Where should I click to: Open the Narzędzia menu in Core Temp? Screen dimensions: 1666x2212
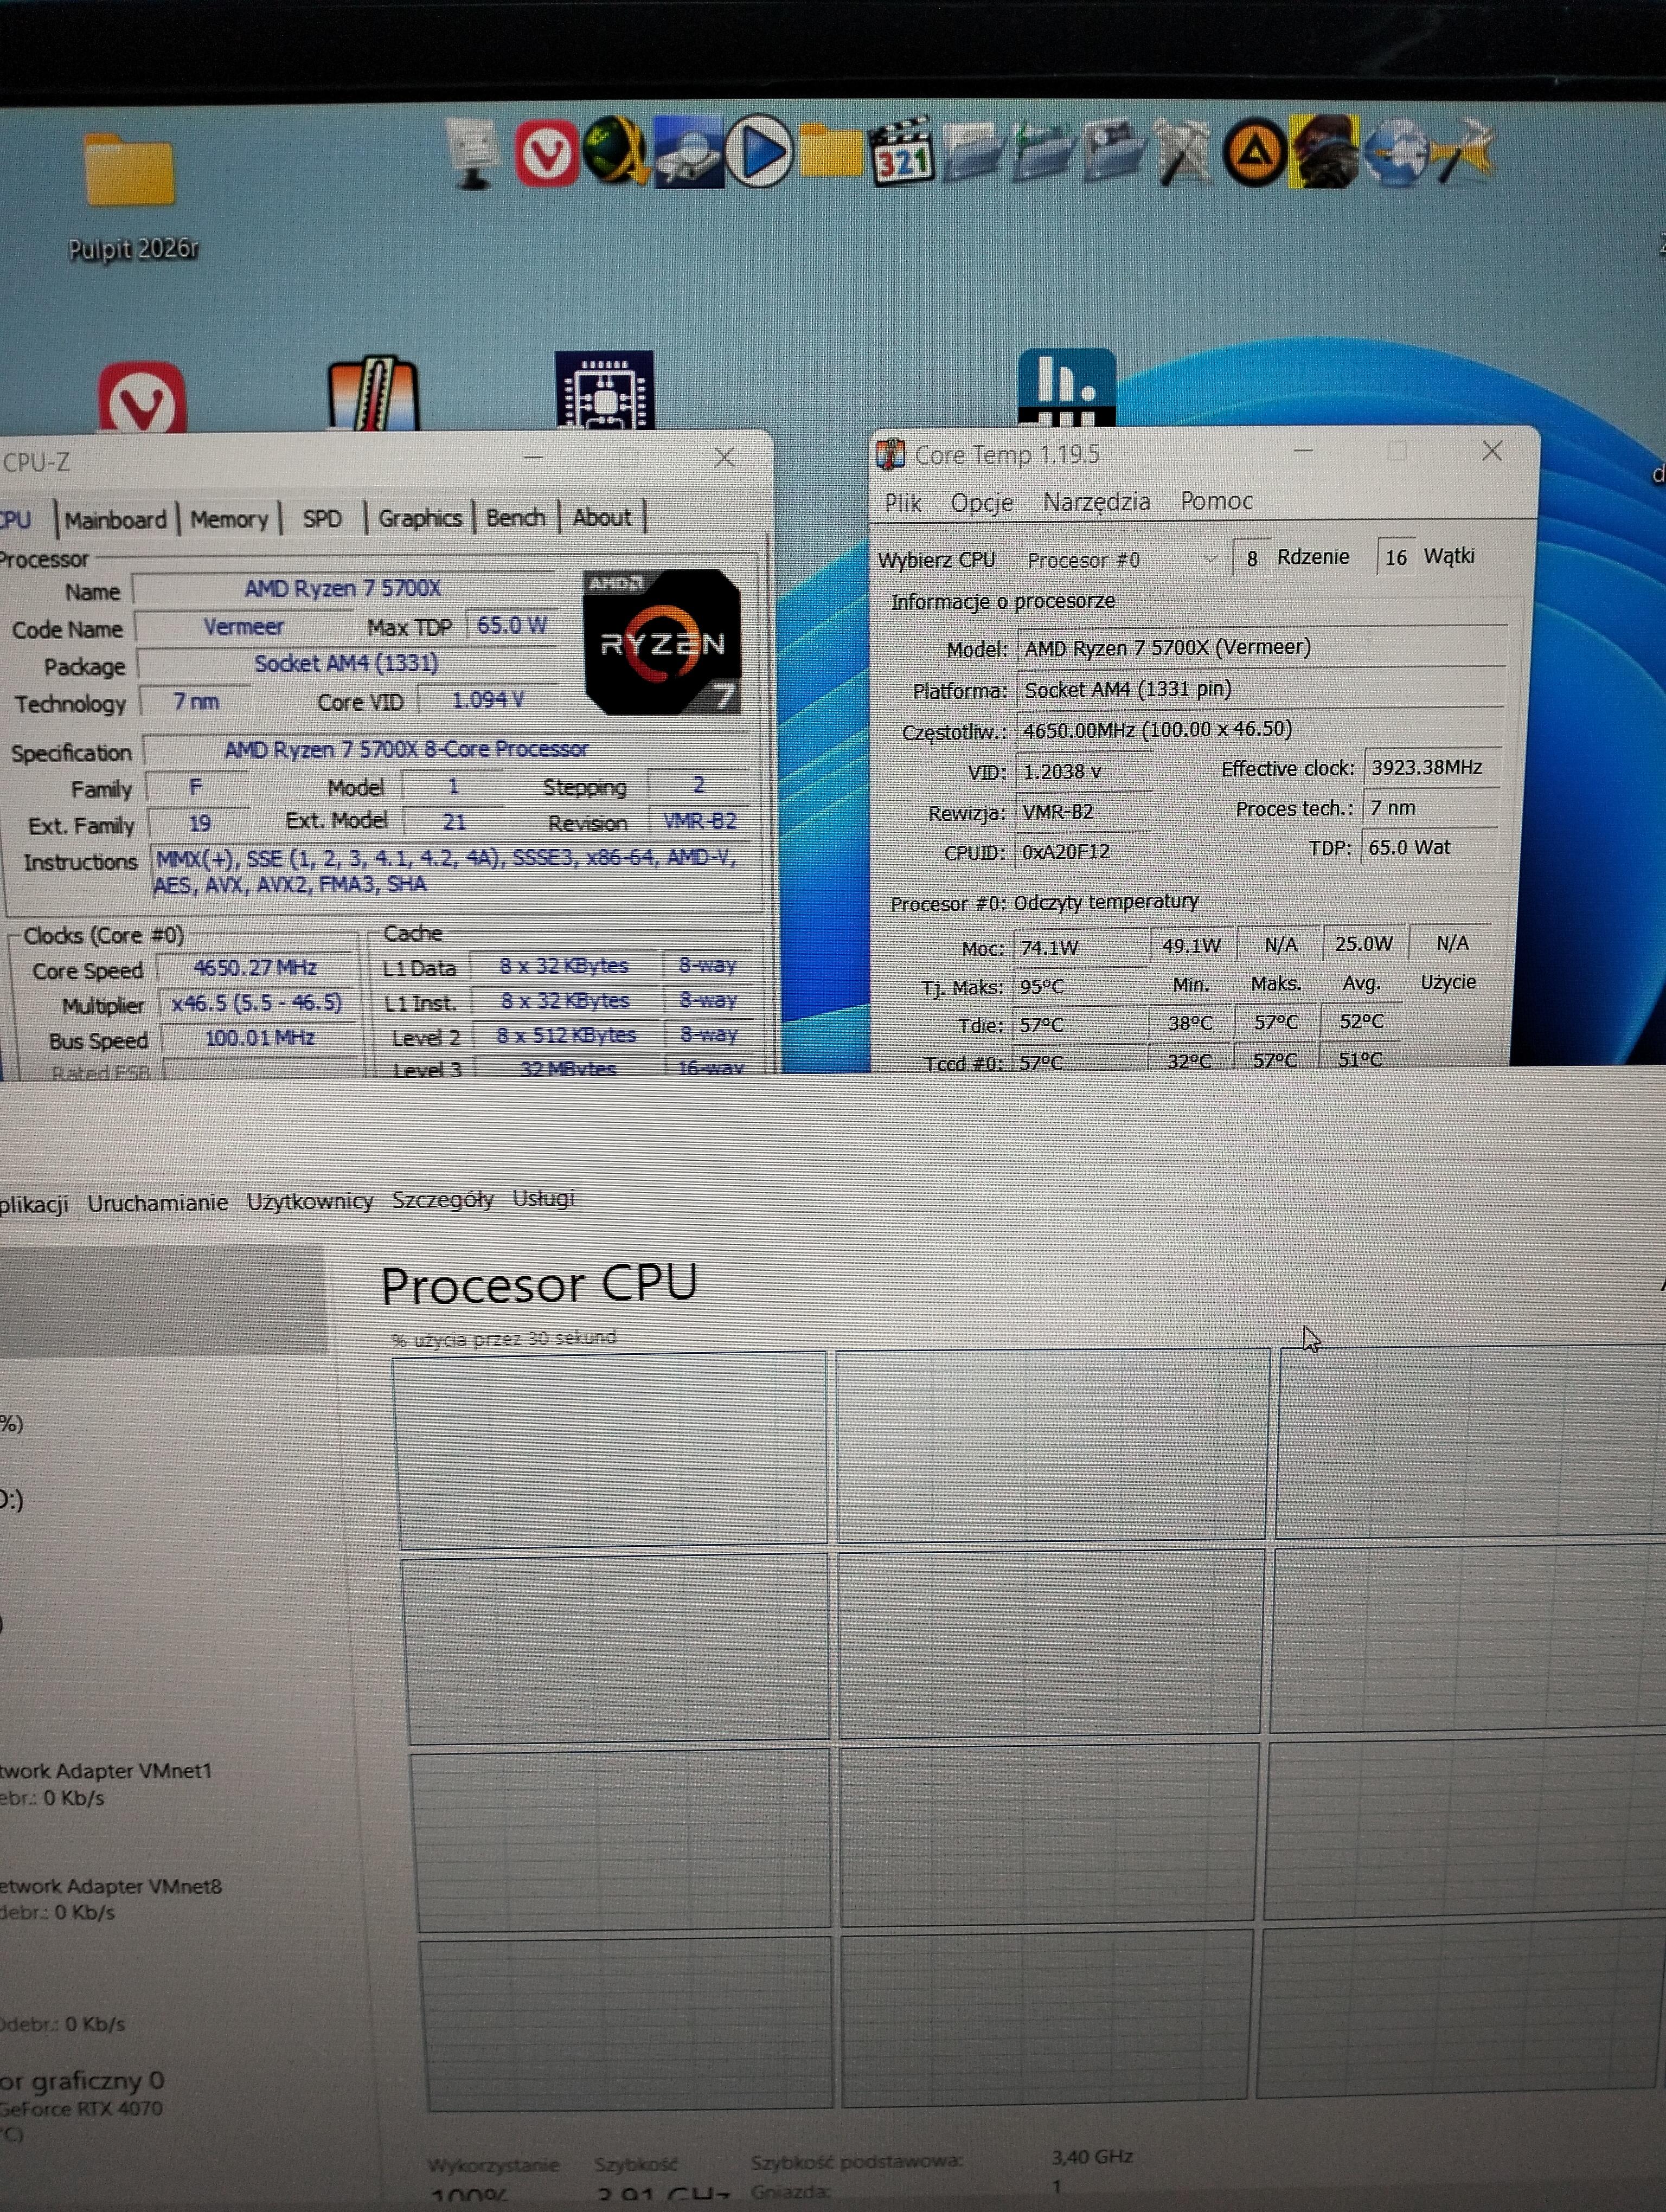point(1096,501)
